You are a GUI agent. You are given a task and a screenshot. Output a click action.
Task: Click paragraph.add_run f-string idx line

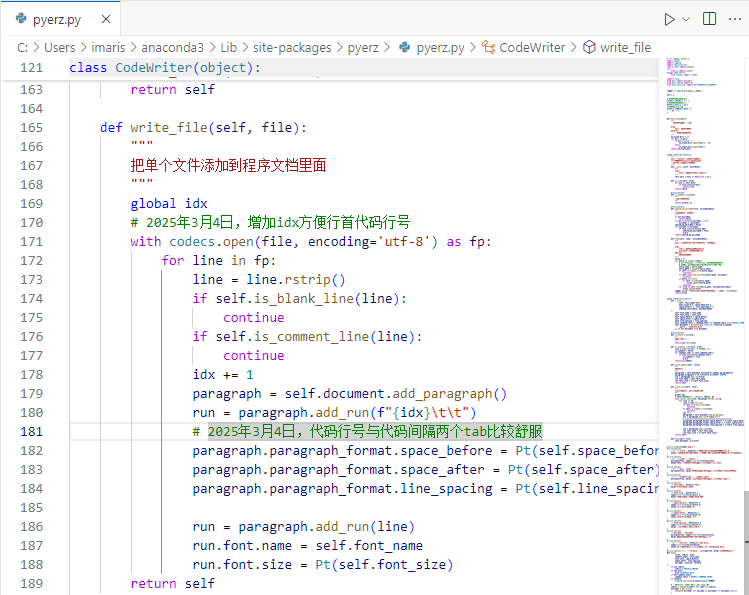[x=334, y=413]
